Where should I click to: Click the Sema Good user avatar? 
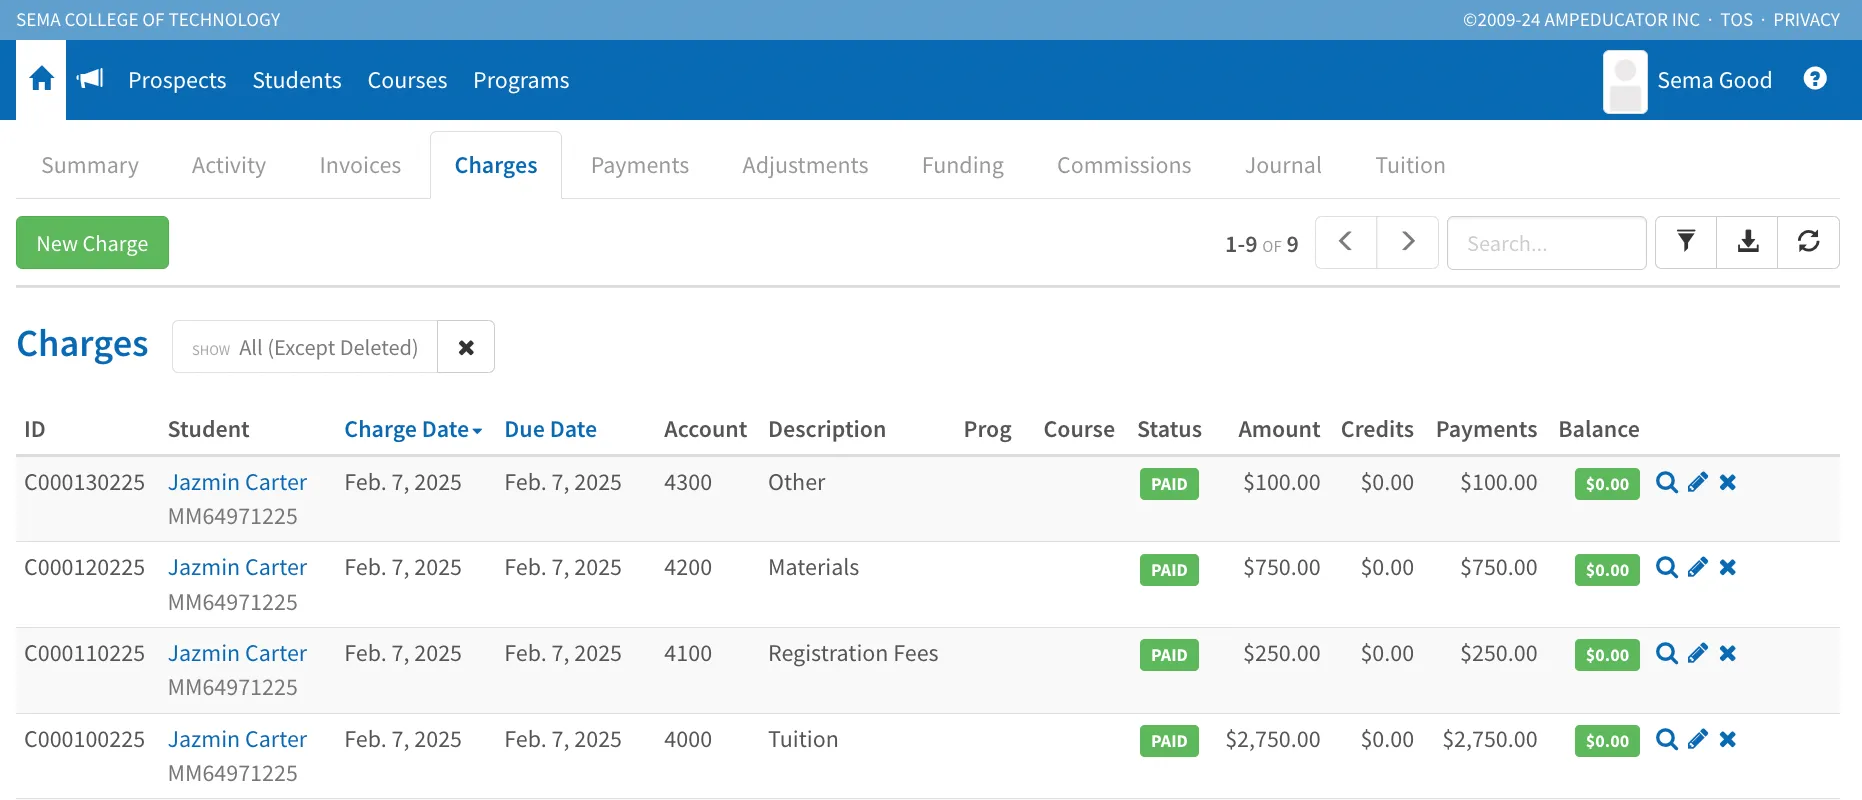click(1625, 82)
